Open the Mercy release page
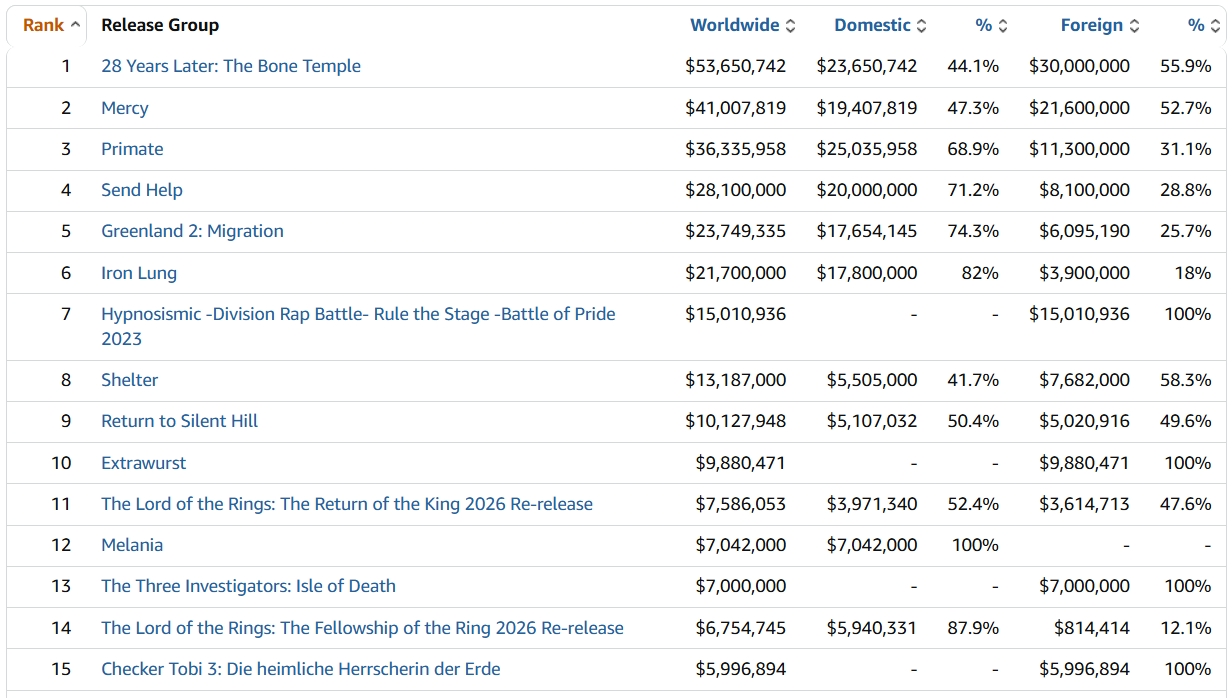The height and width of the screenshot is (698, 1232). point(125,108)
